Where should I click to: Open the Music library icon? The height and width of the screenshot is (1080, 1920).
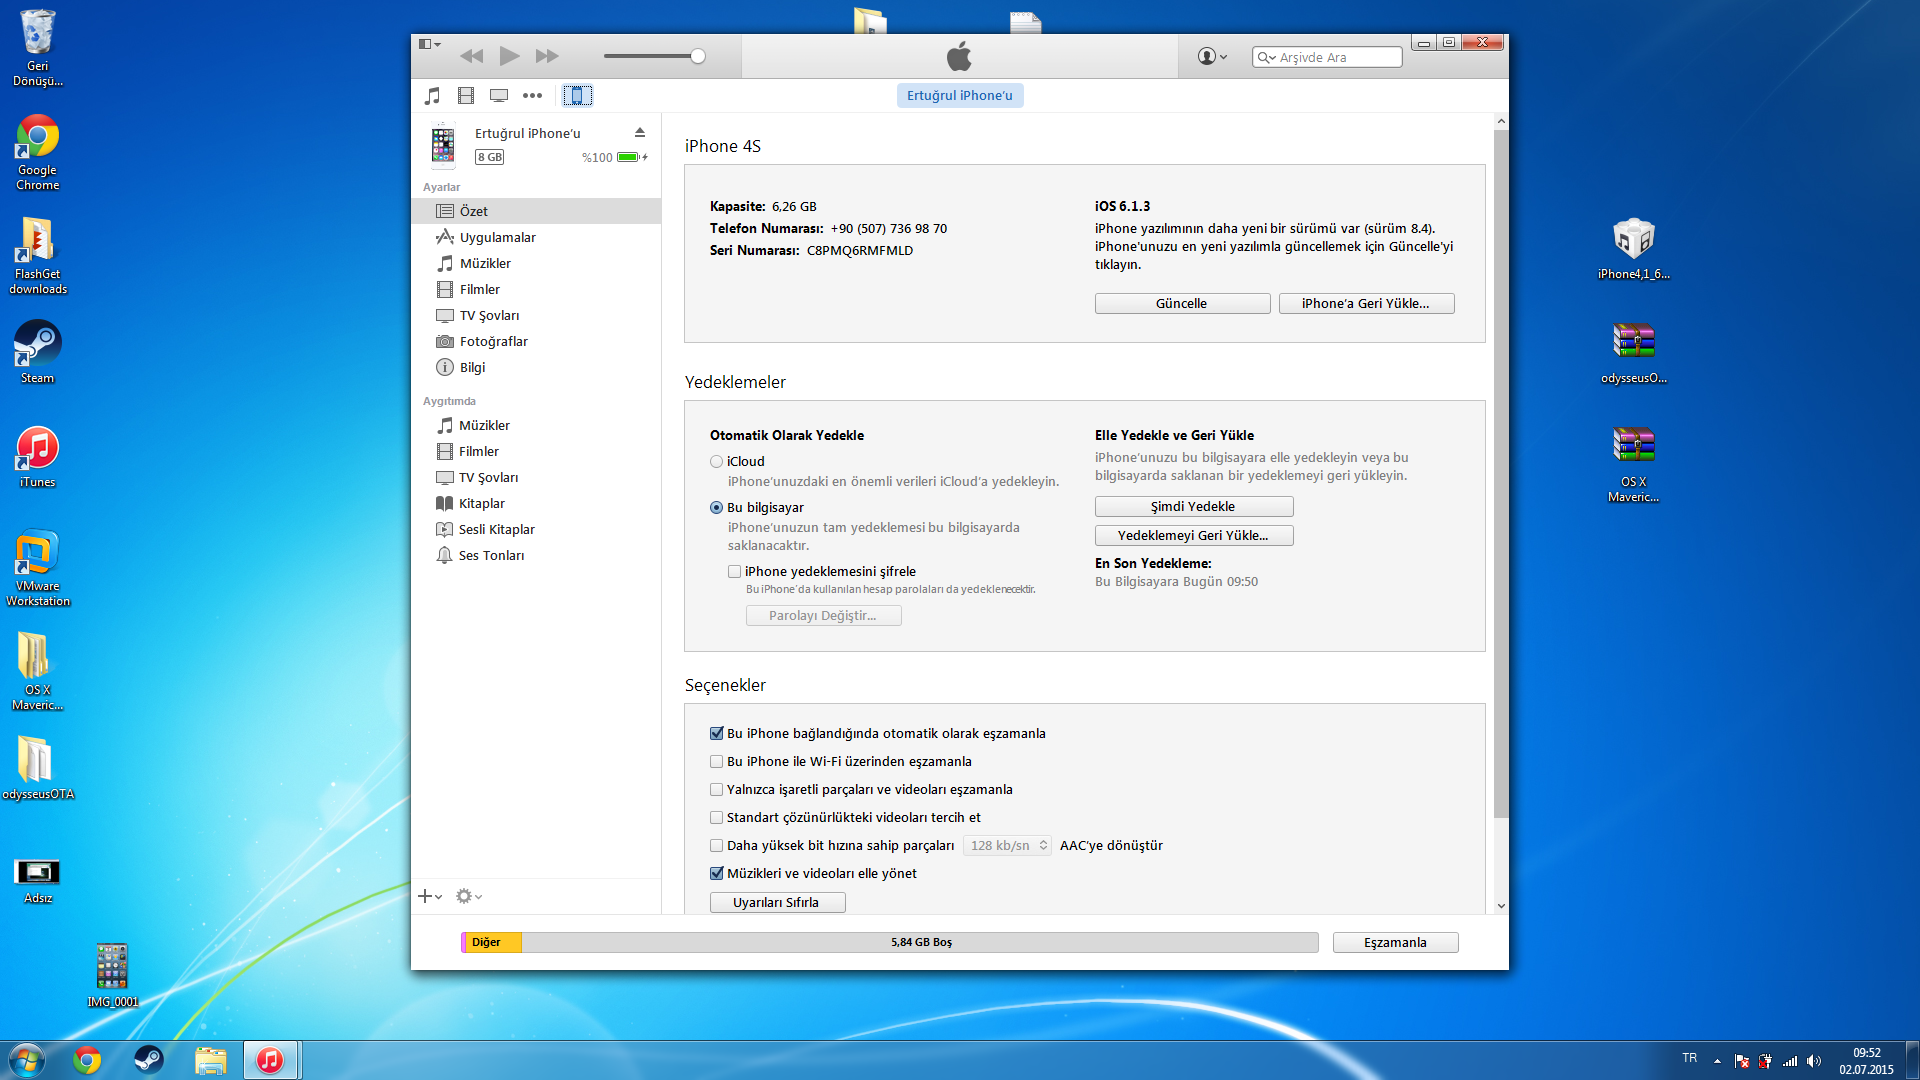pyautogui.click(x=432, y=96)
